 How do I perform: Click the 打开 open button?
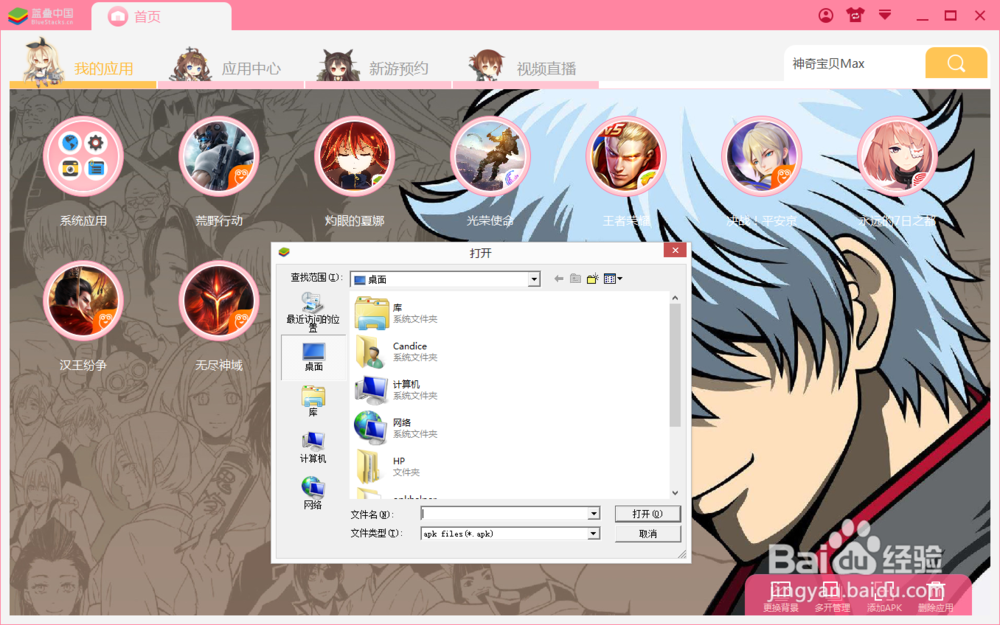click(647, 513)
